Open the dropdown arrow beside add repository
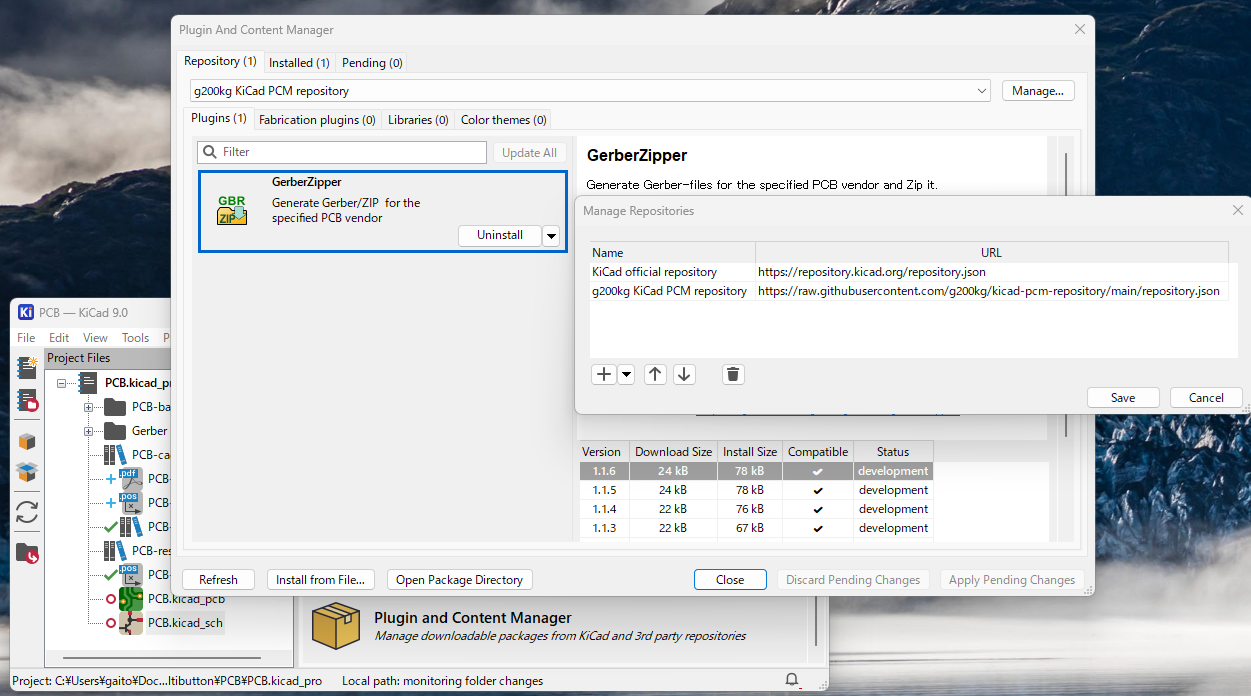The width and height of the screenshot is (1251, 696). (x=626, y=374)
